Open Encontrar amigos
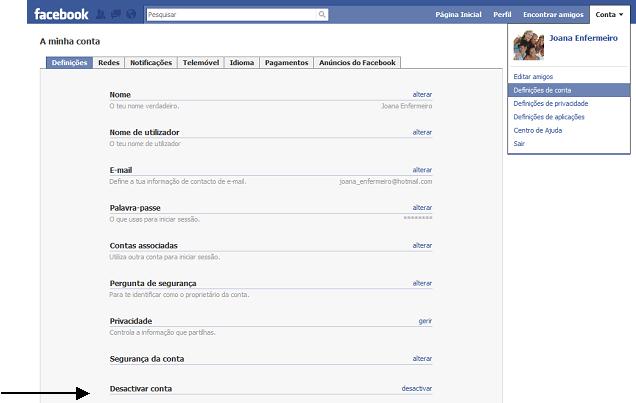The height and width of the screenshot is (403, 636). click(x=553, y=15)
